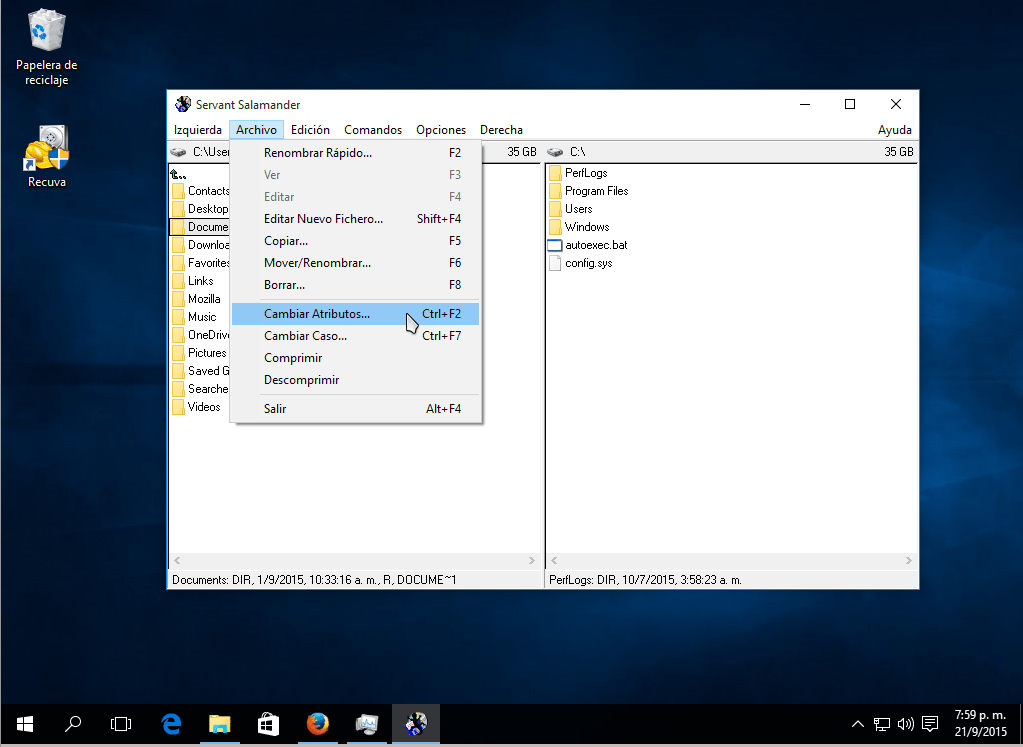1023x747 pixels.
Task: Click the left panel scrollbar left arrow
Action: click(x=177, y=560)
